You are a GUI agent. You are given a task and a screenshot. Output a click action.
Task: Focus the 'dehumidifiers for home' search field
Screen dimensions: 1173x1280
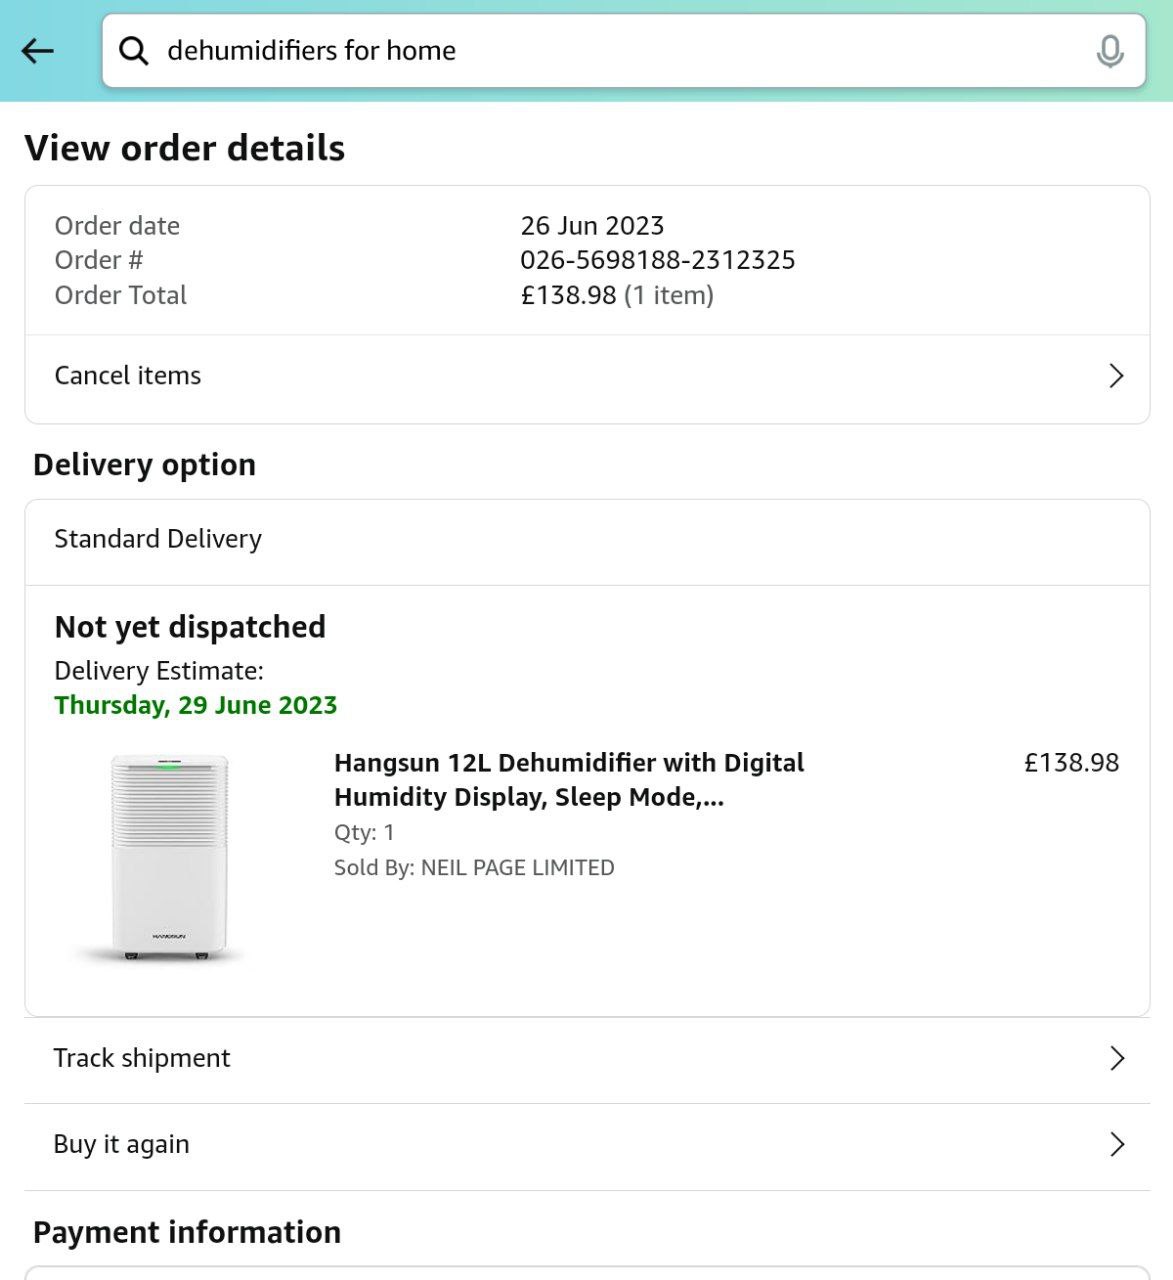click(600, 51)
